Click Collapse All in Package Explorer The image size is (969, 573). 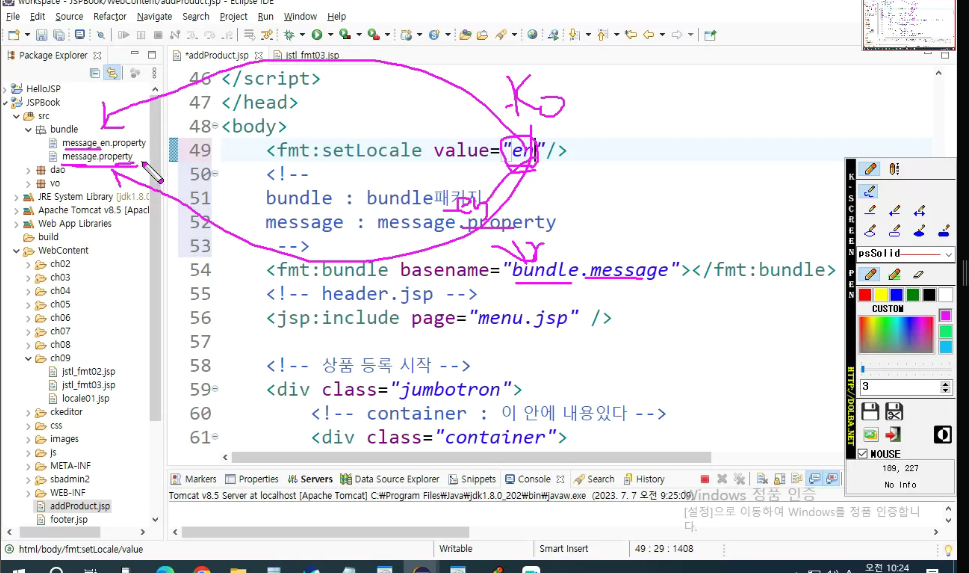pyautogui.click(x=95, y=73)
